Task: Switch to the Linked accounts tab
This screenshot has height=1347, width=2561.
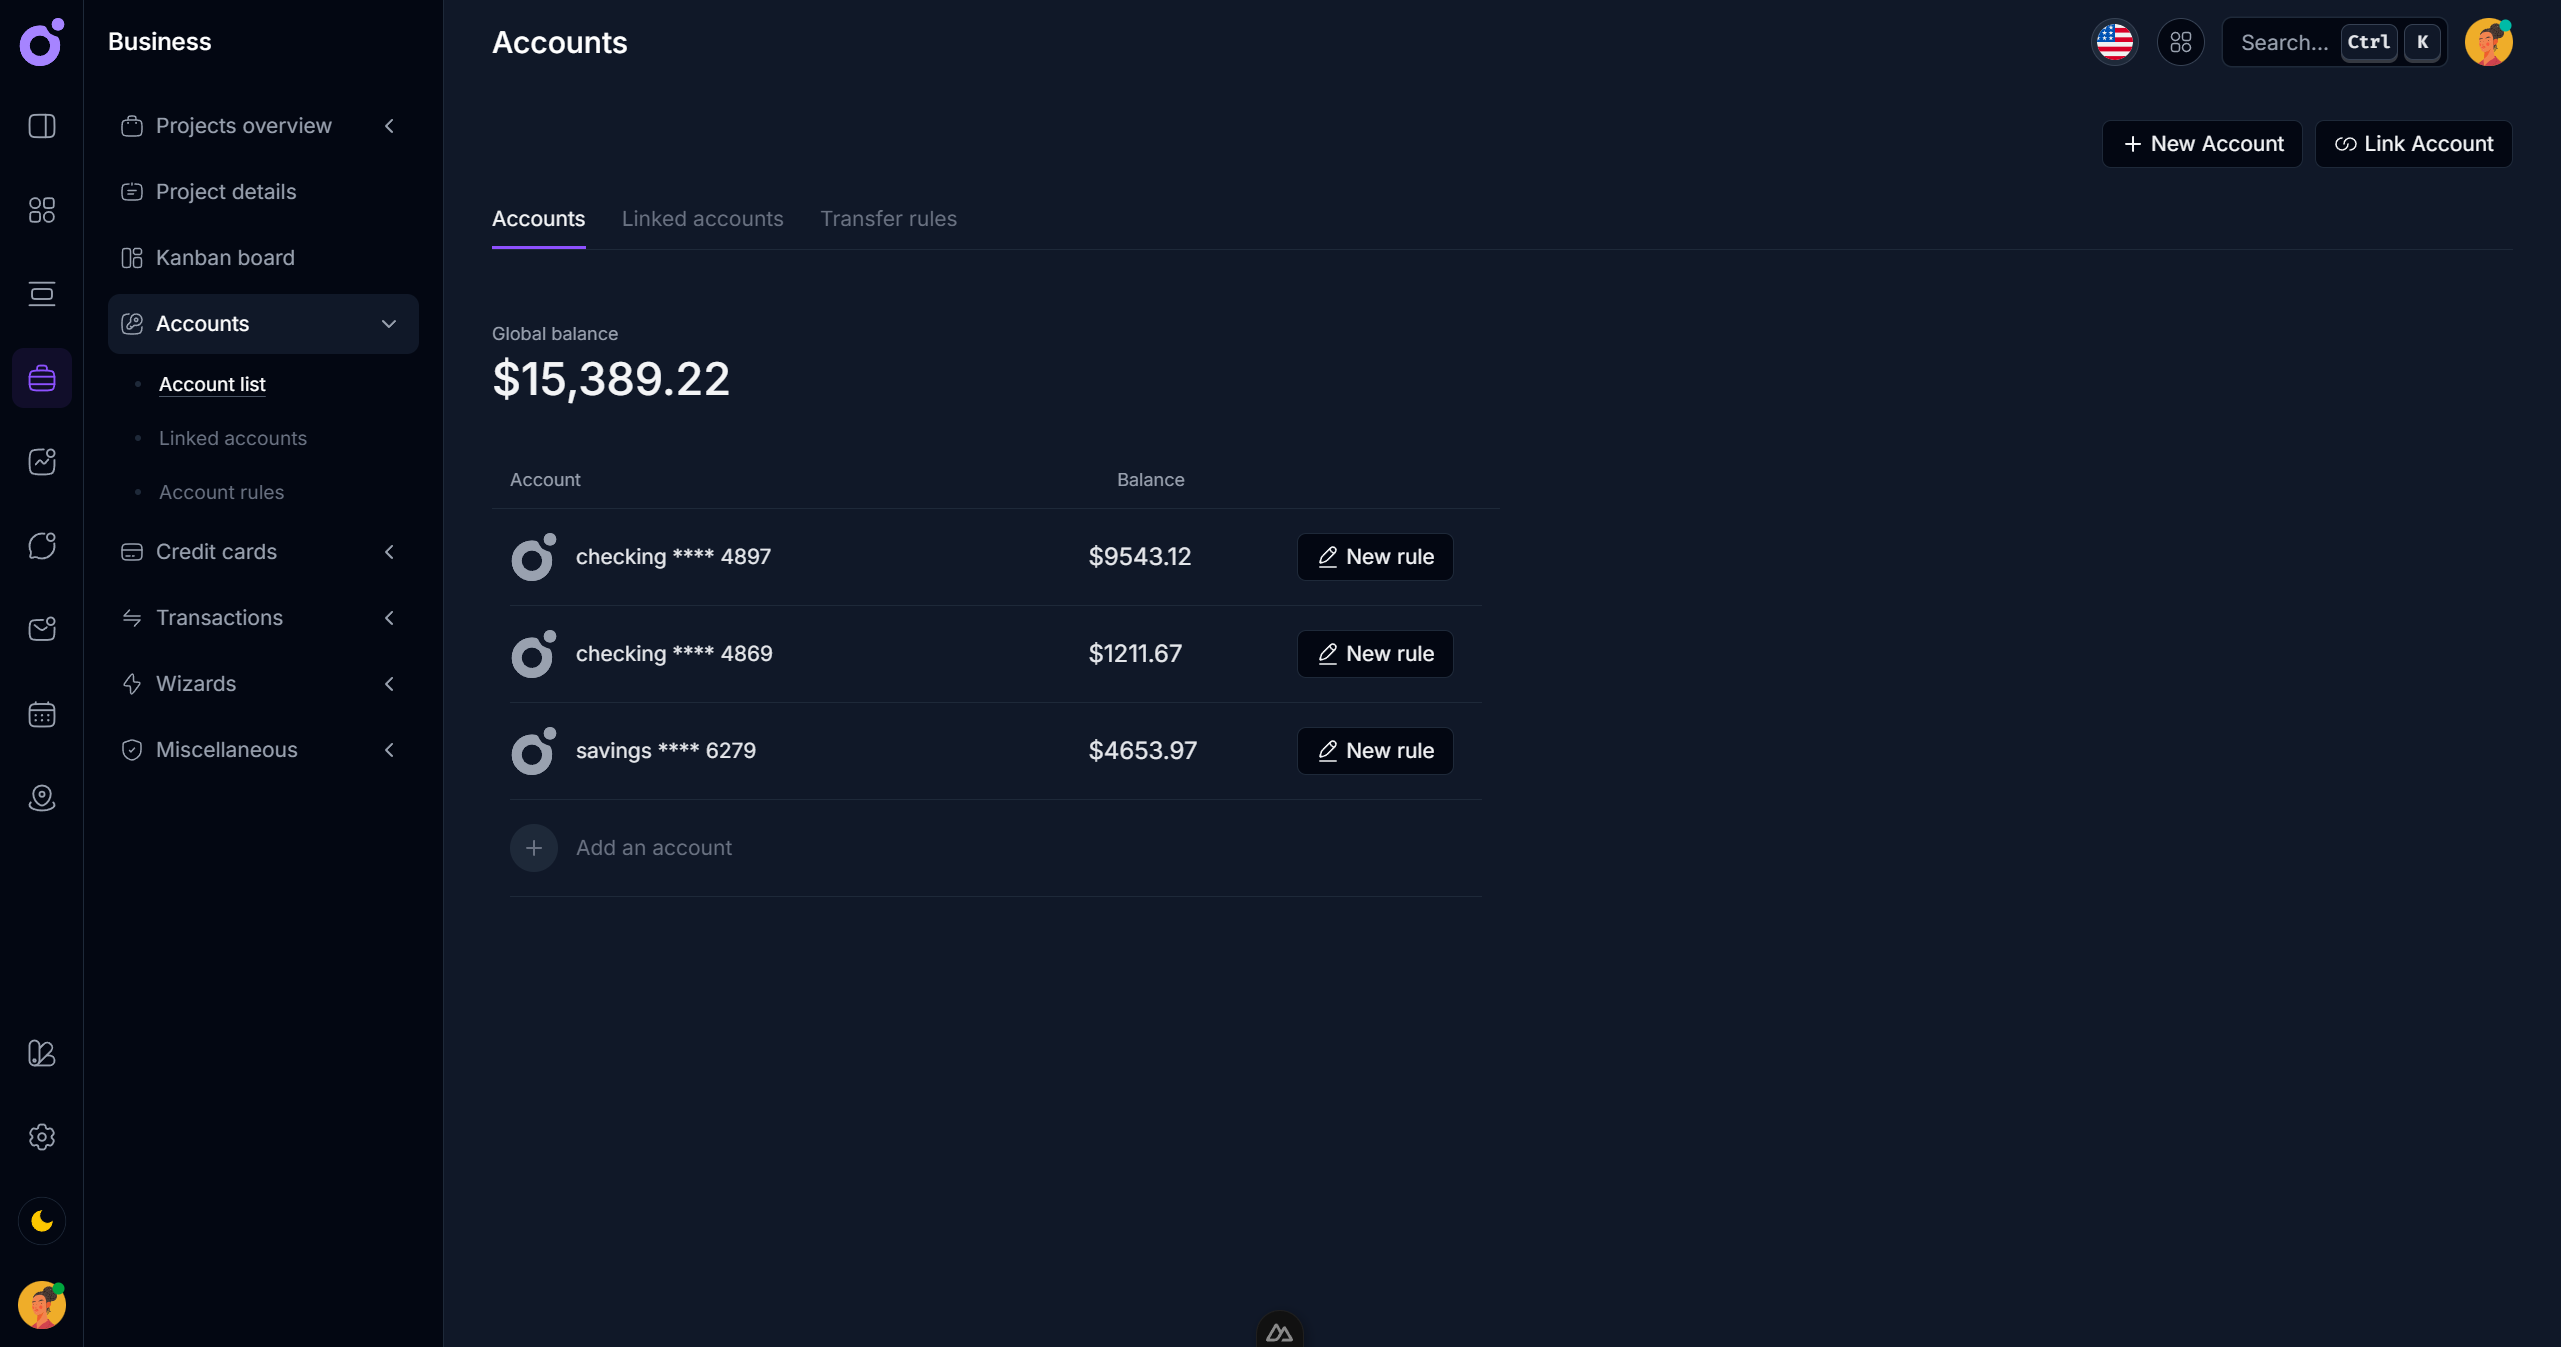Action: [702, 219]
